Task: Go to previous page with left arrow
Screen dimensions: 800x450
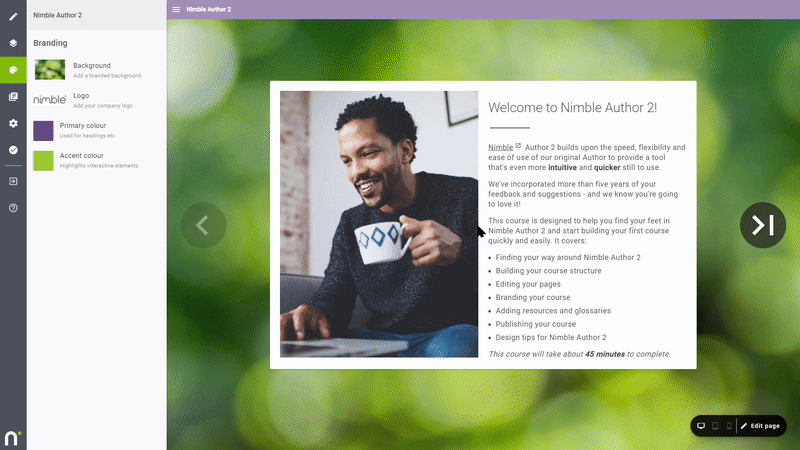Action: (x=203, y=225)
